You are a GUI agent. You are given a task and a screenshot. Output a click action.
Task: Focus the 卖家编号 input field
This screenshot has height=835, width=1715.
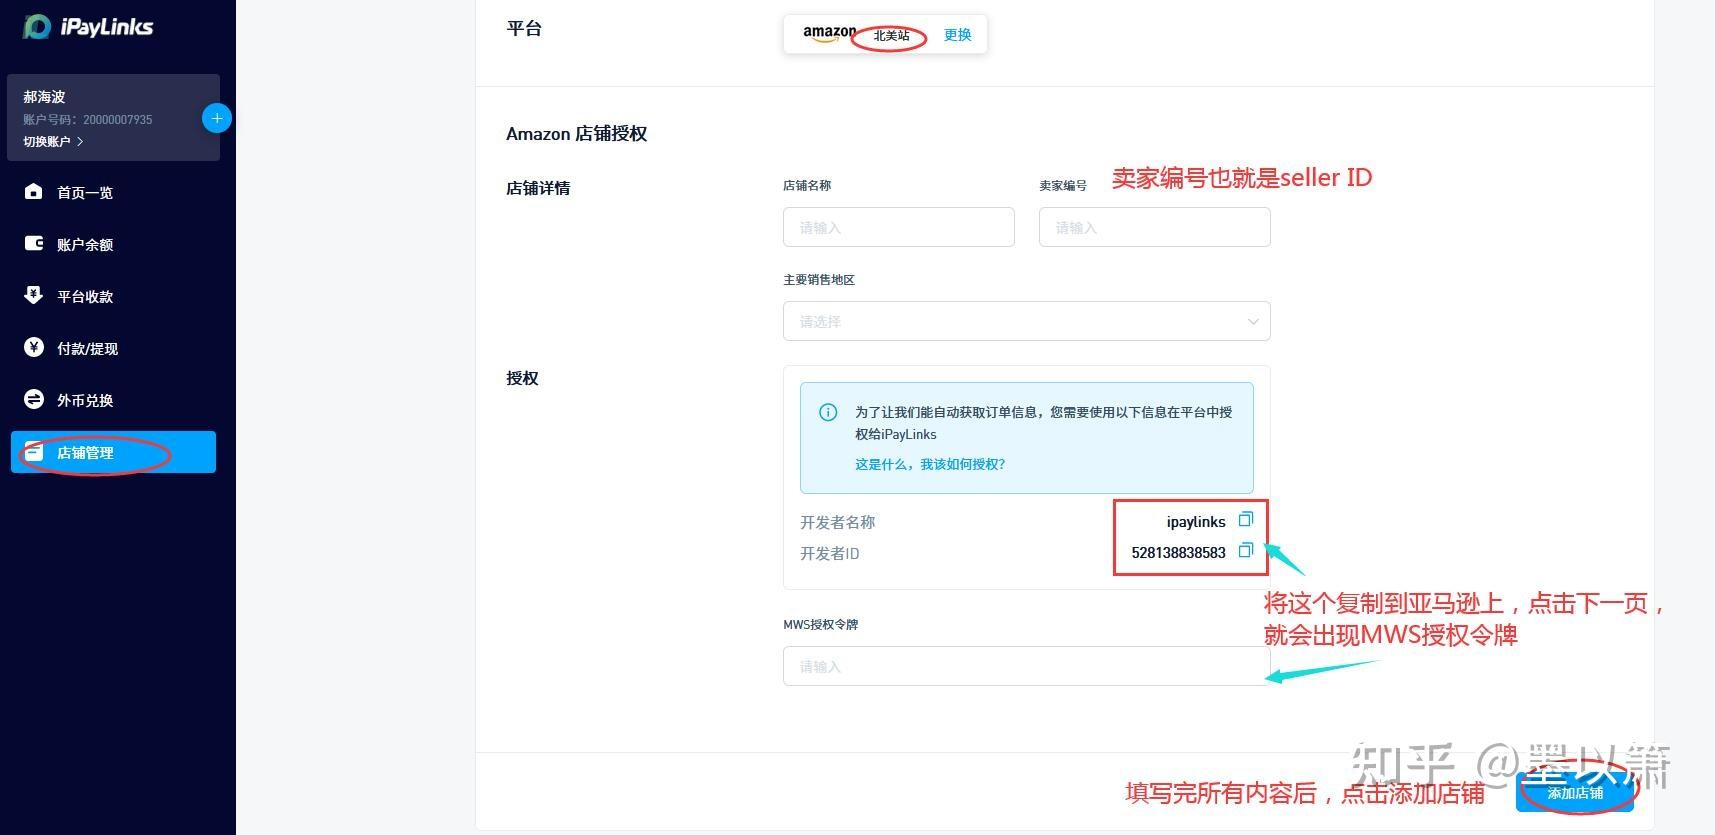[x=1154, y=227]
